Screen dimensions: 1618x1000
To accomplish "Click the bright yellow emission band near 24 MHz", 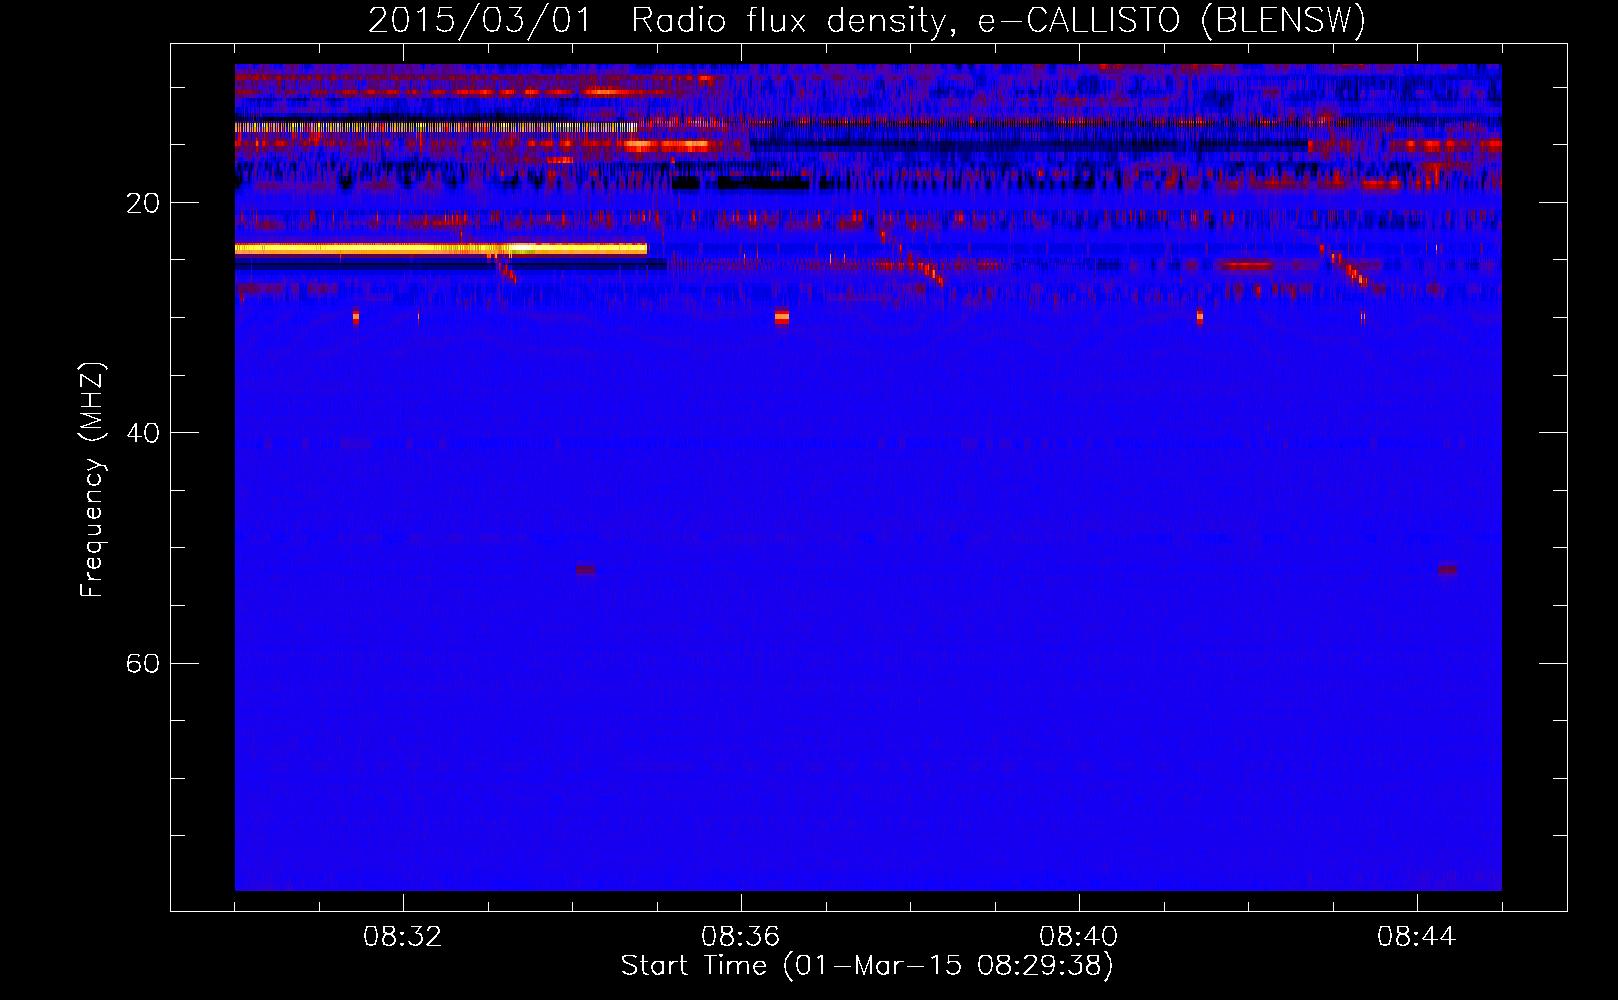I will coord(441,249).
